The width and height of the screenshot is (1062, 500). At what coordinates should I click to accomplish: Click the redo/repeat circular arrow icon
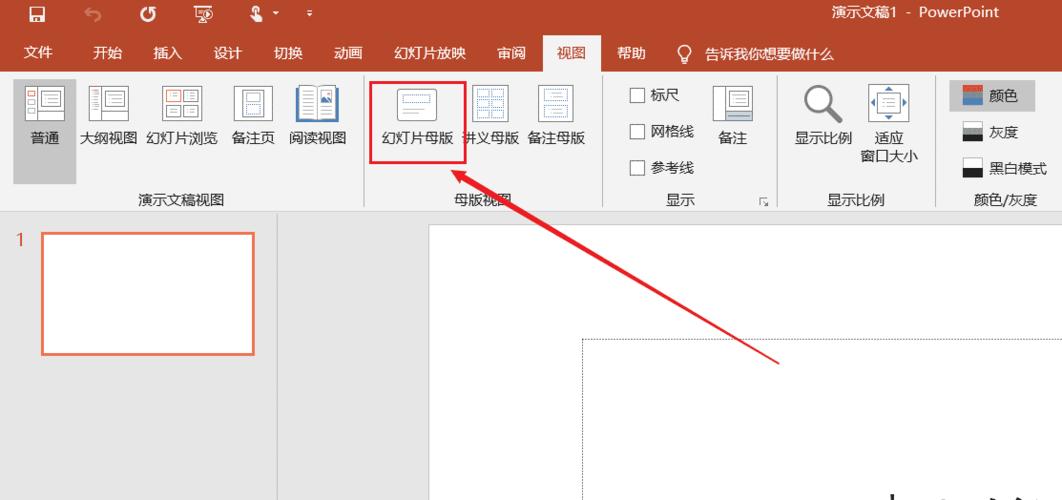(x=148, y=14)
